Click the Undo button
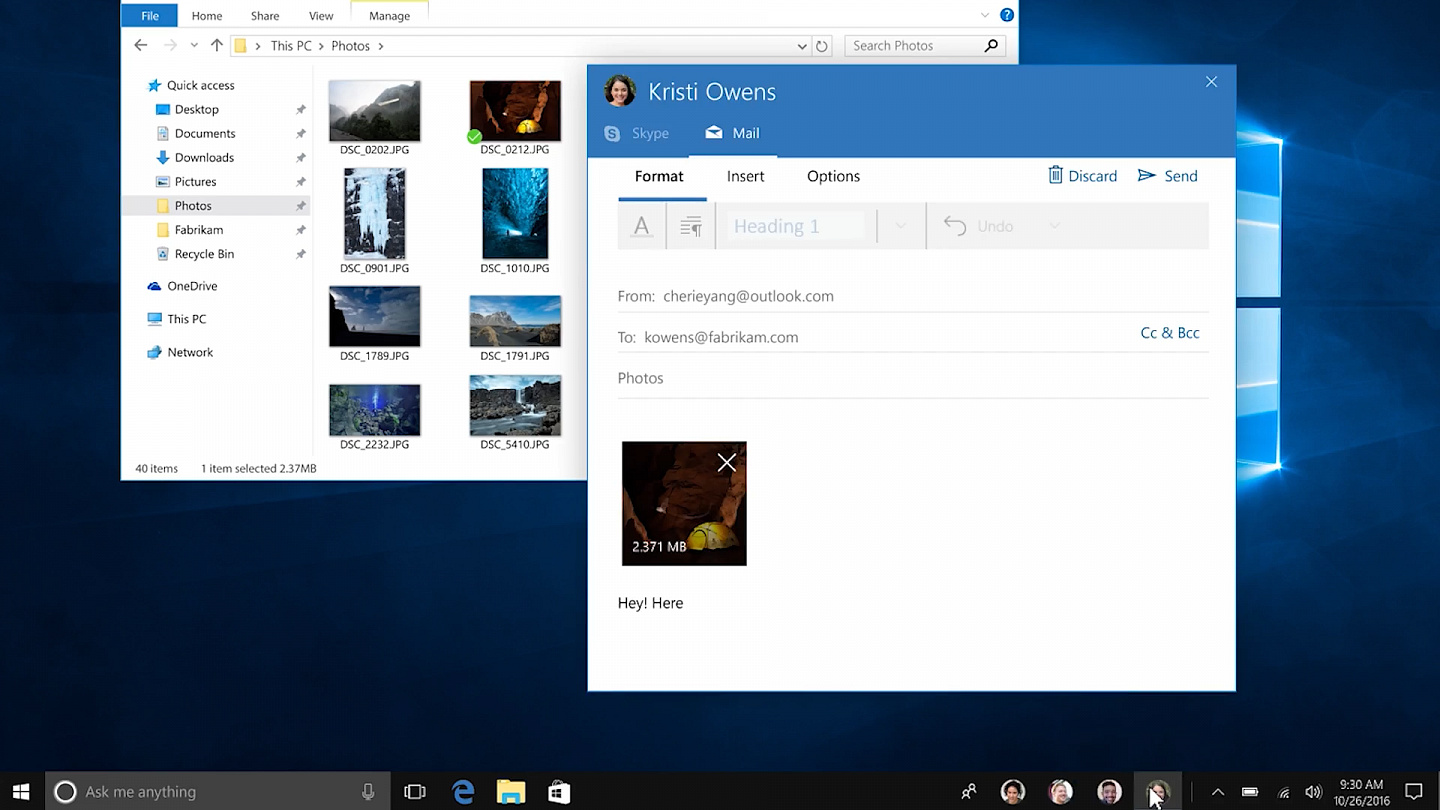This screenshot has height=810, width=1440. [979, 226]
